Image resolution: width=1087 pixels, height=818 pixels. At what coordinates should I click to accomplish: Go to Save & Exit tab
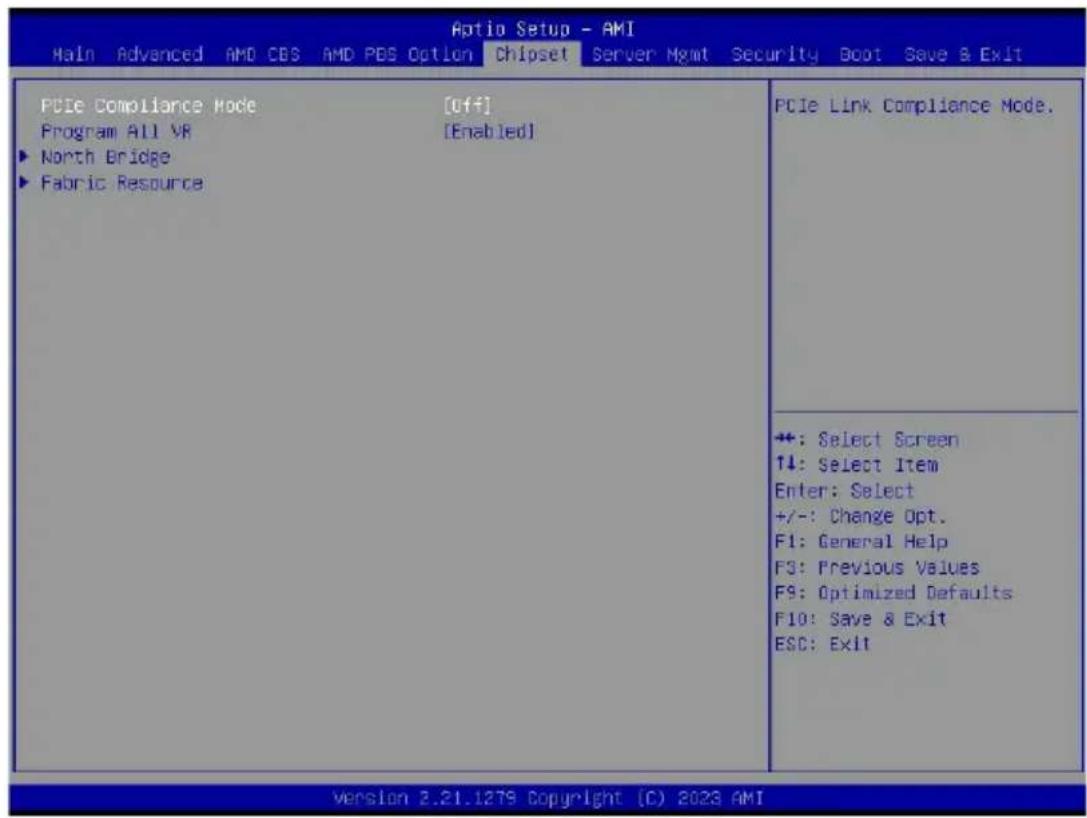point(963,54)
